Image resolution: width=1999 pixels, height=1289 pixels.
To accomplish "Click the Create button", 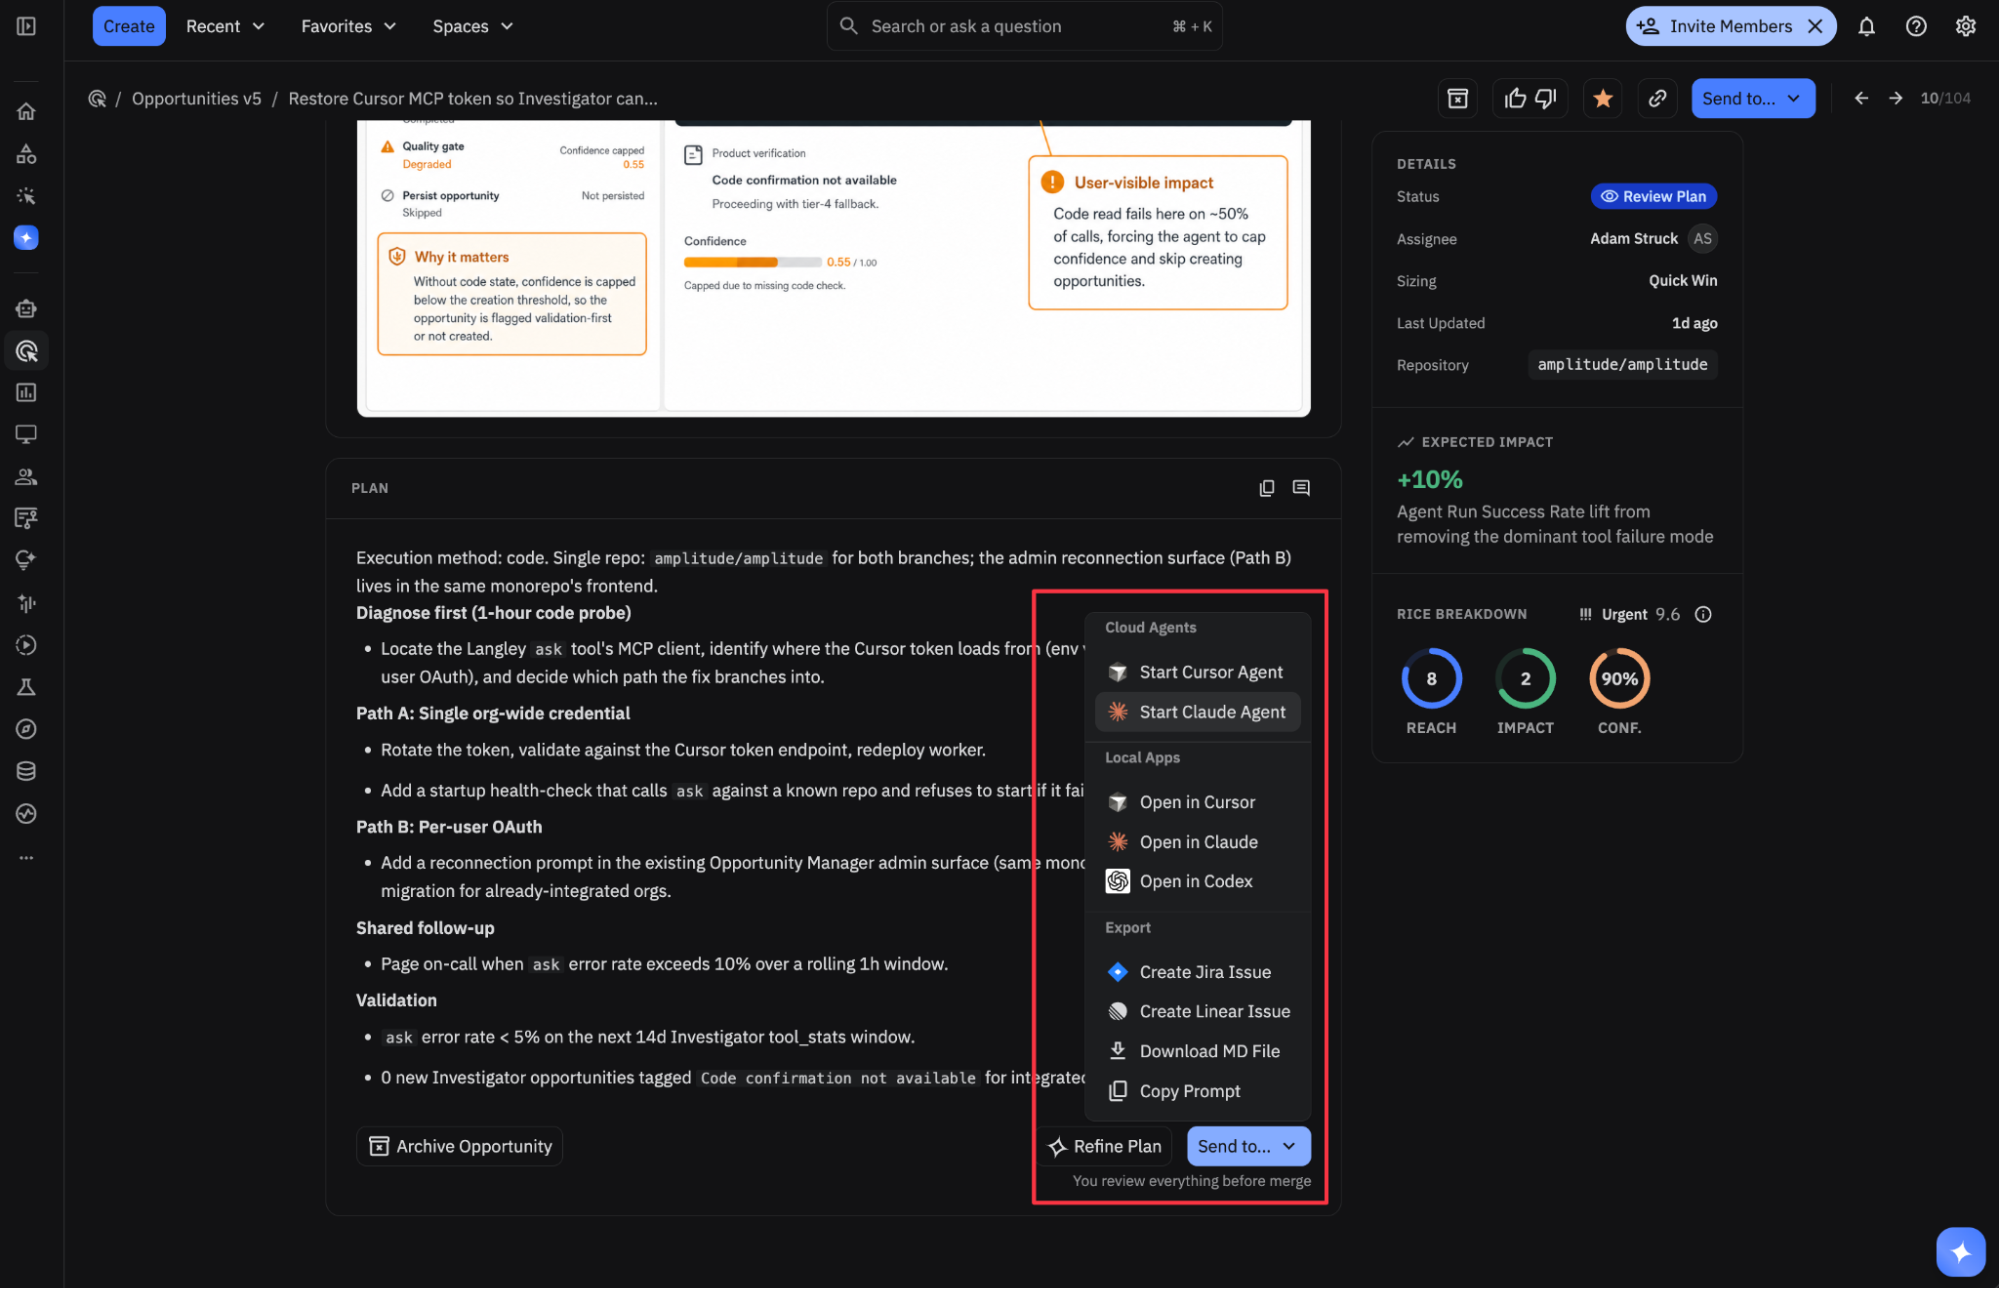I will pos(129,26).
